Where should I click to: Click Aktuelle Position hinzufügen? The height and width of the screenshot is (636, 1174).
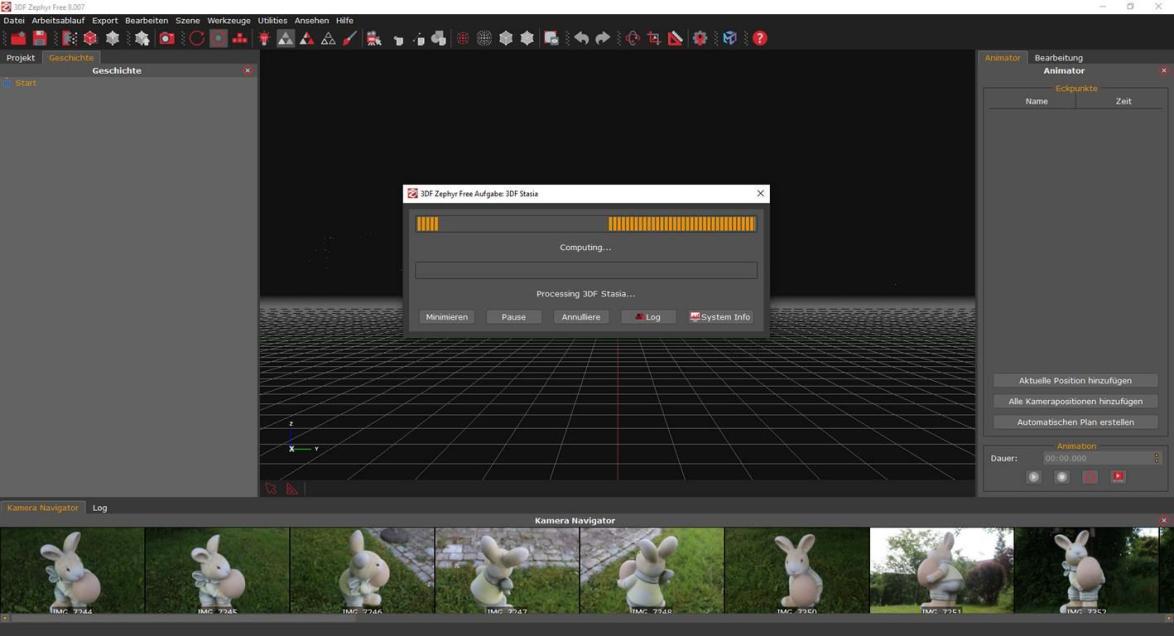point(1075,381)
